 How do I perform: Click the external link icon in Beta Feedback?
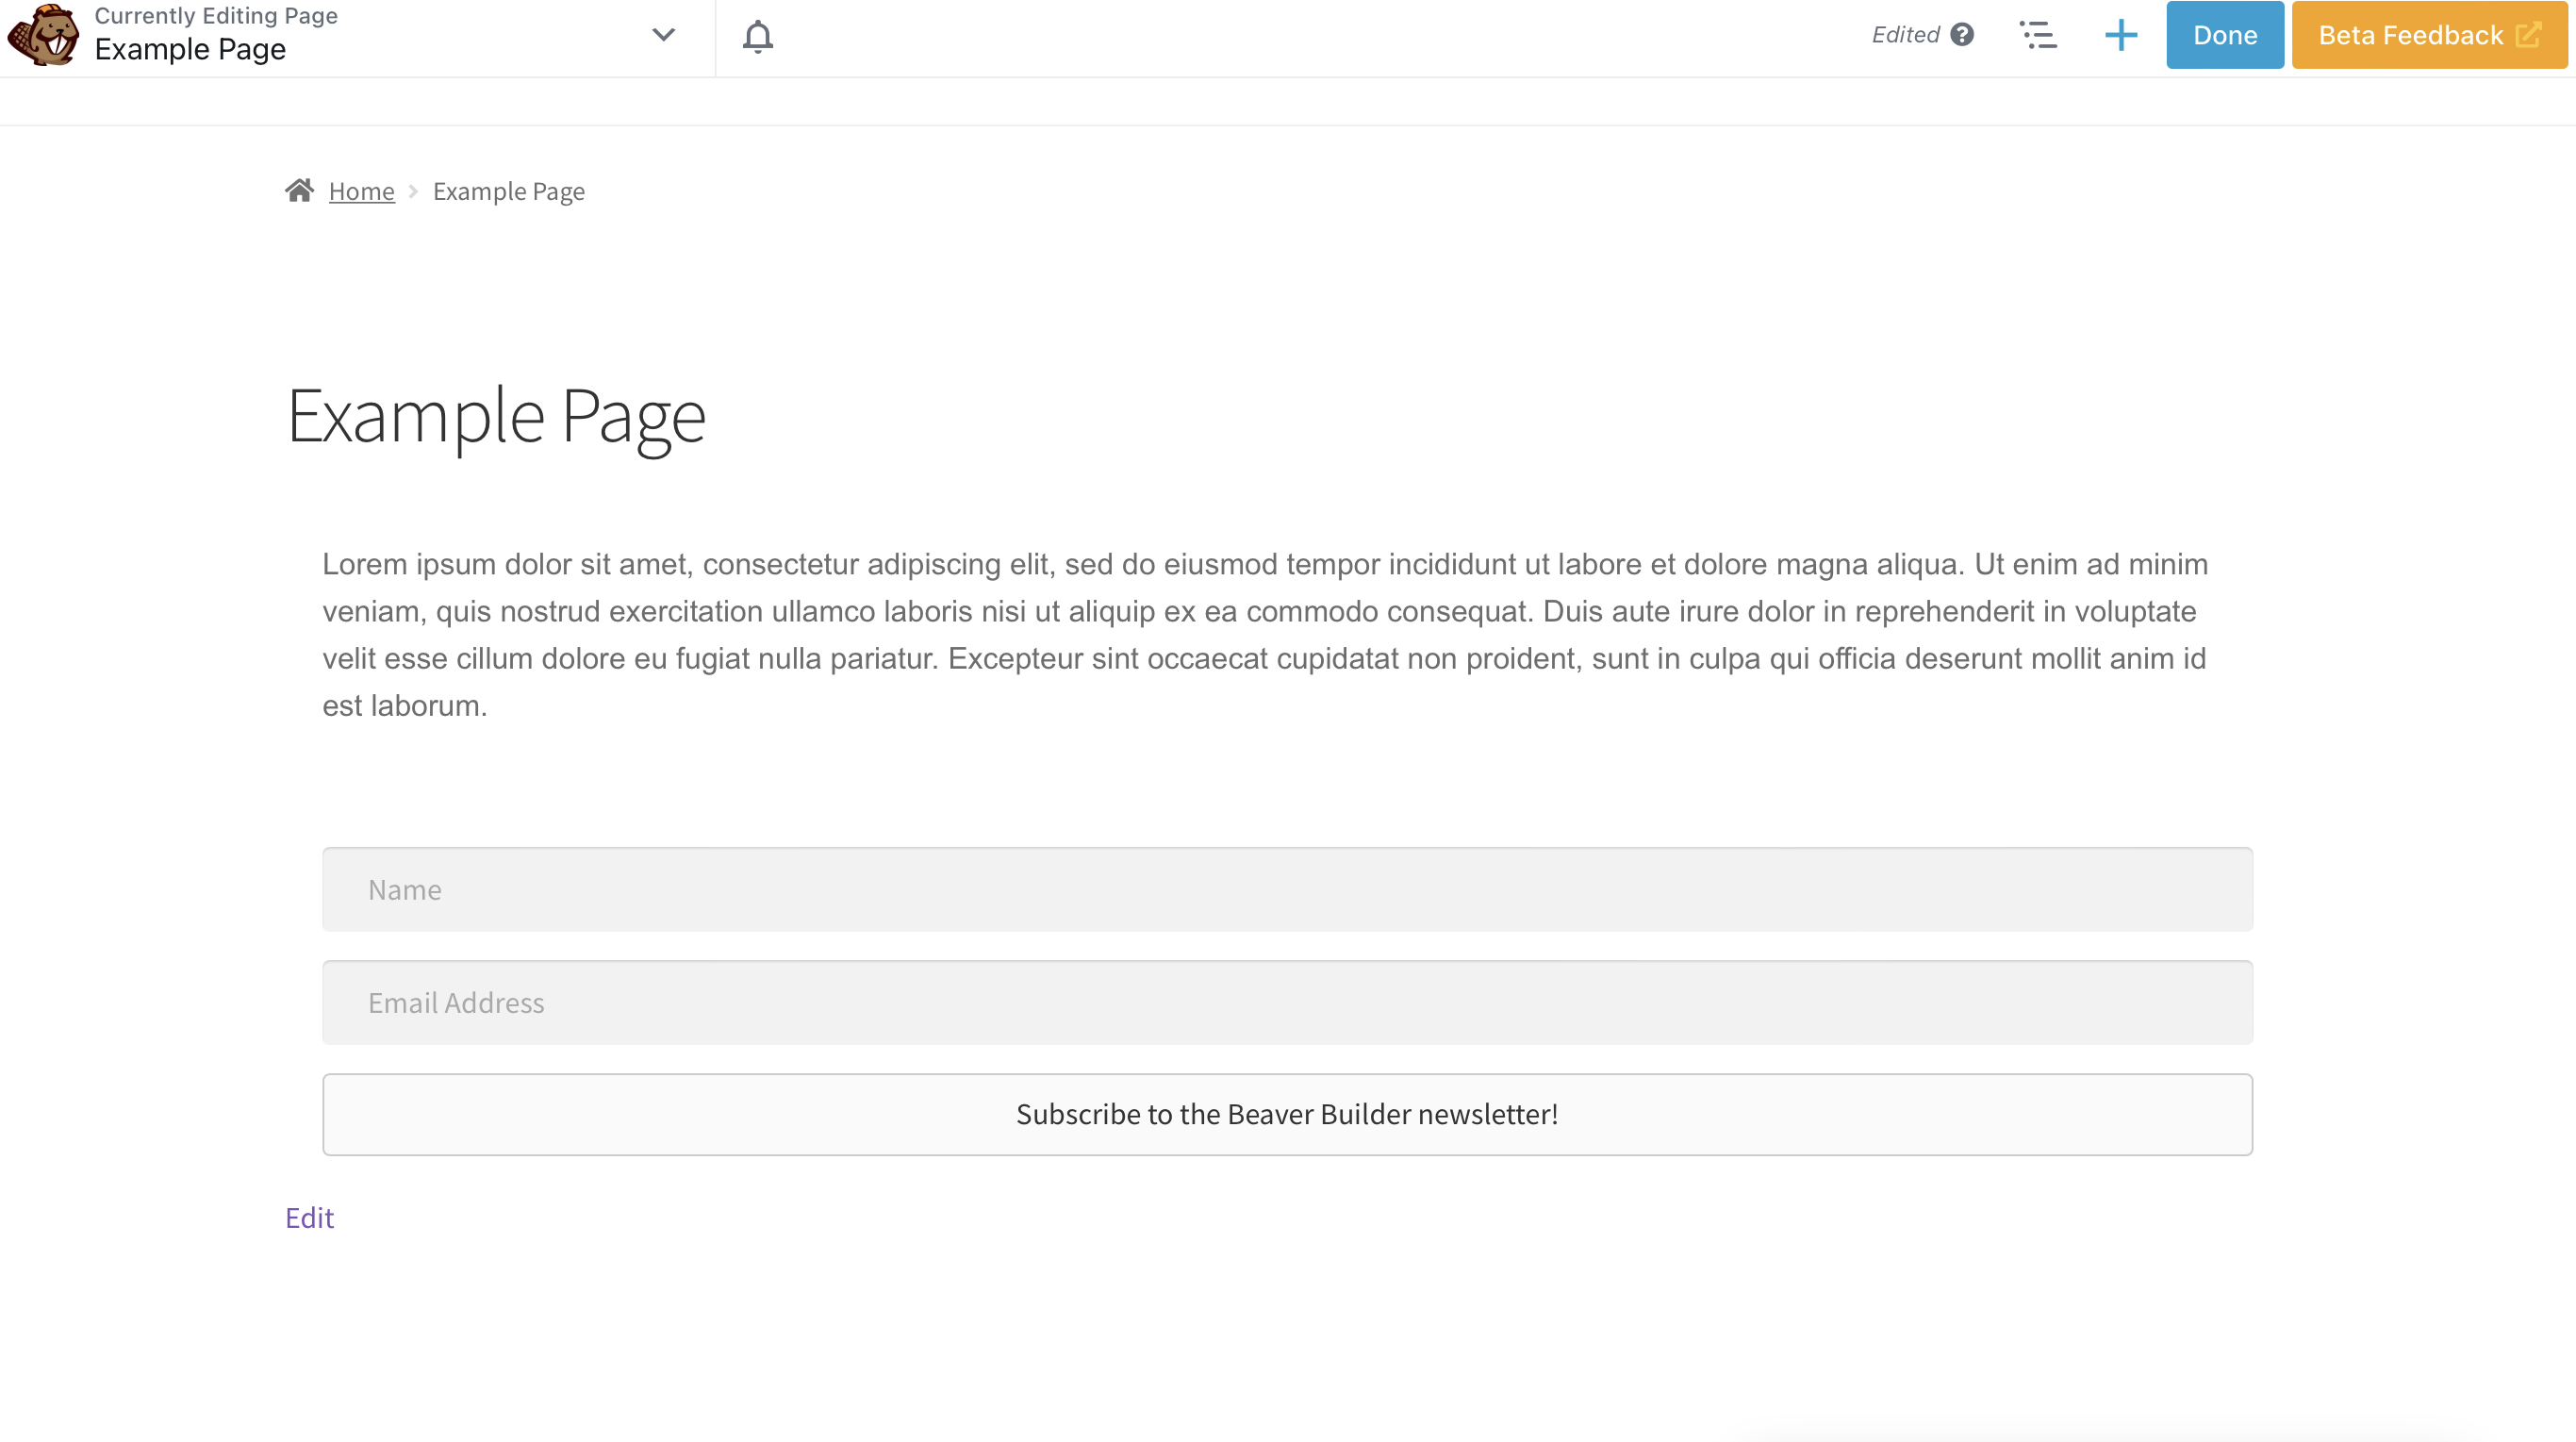(2529, 35)
